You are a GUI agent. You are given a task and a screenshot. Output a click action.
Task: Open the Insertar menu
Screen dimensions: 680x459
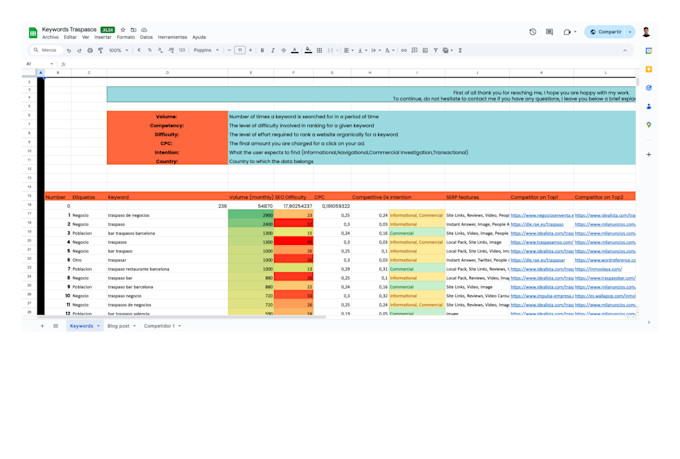coord(103,37)
